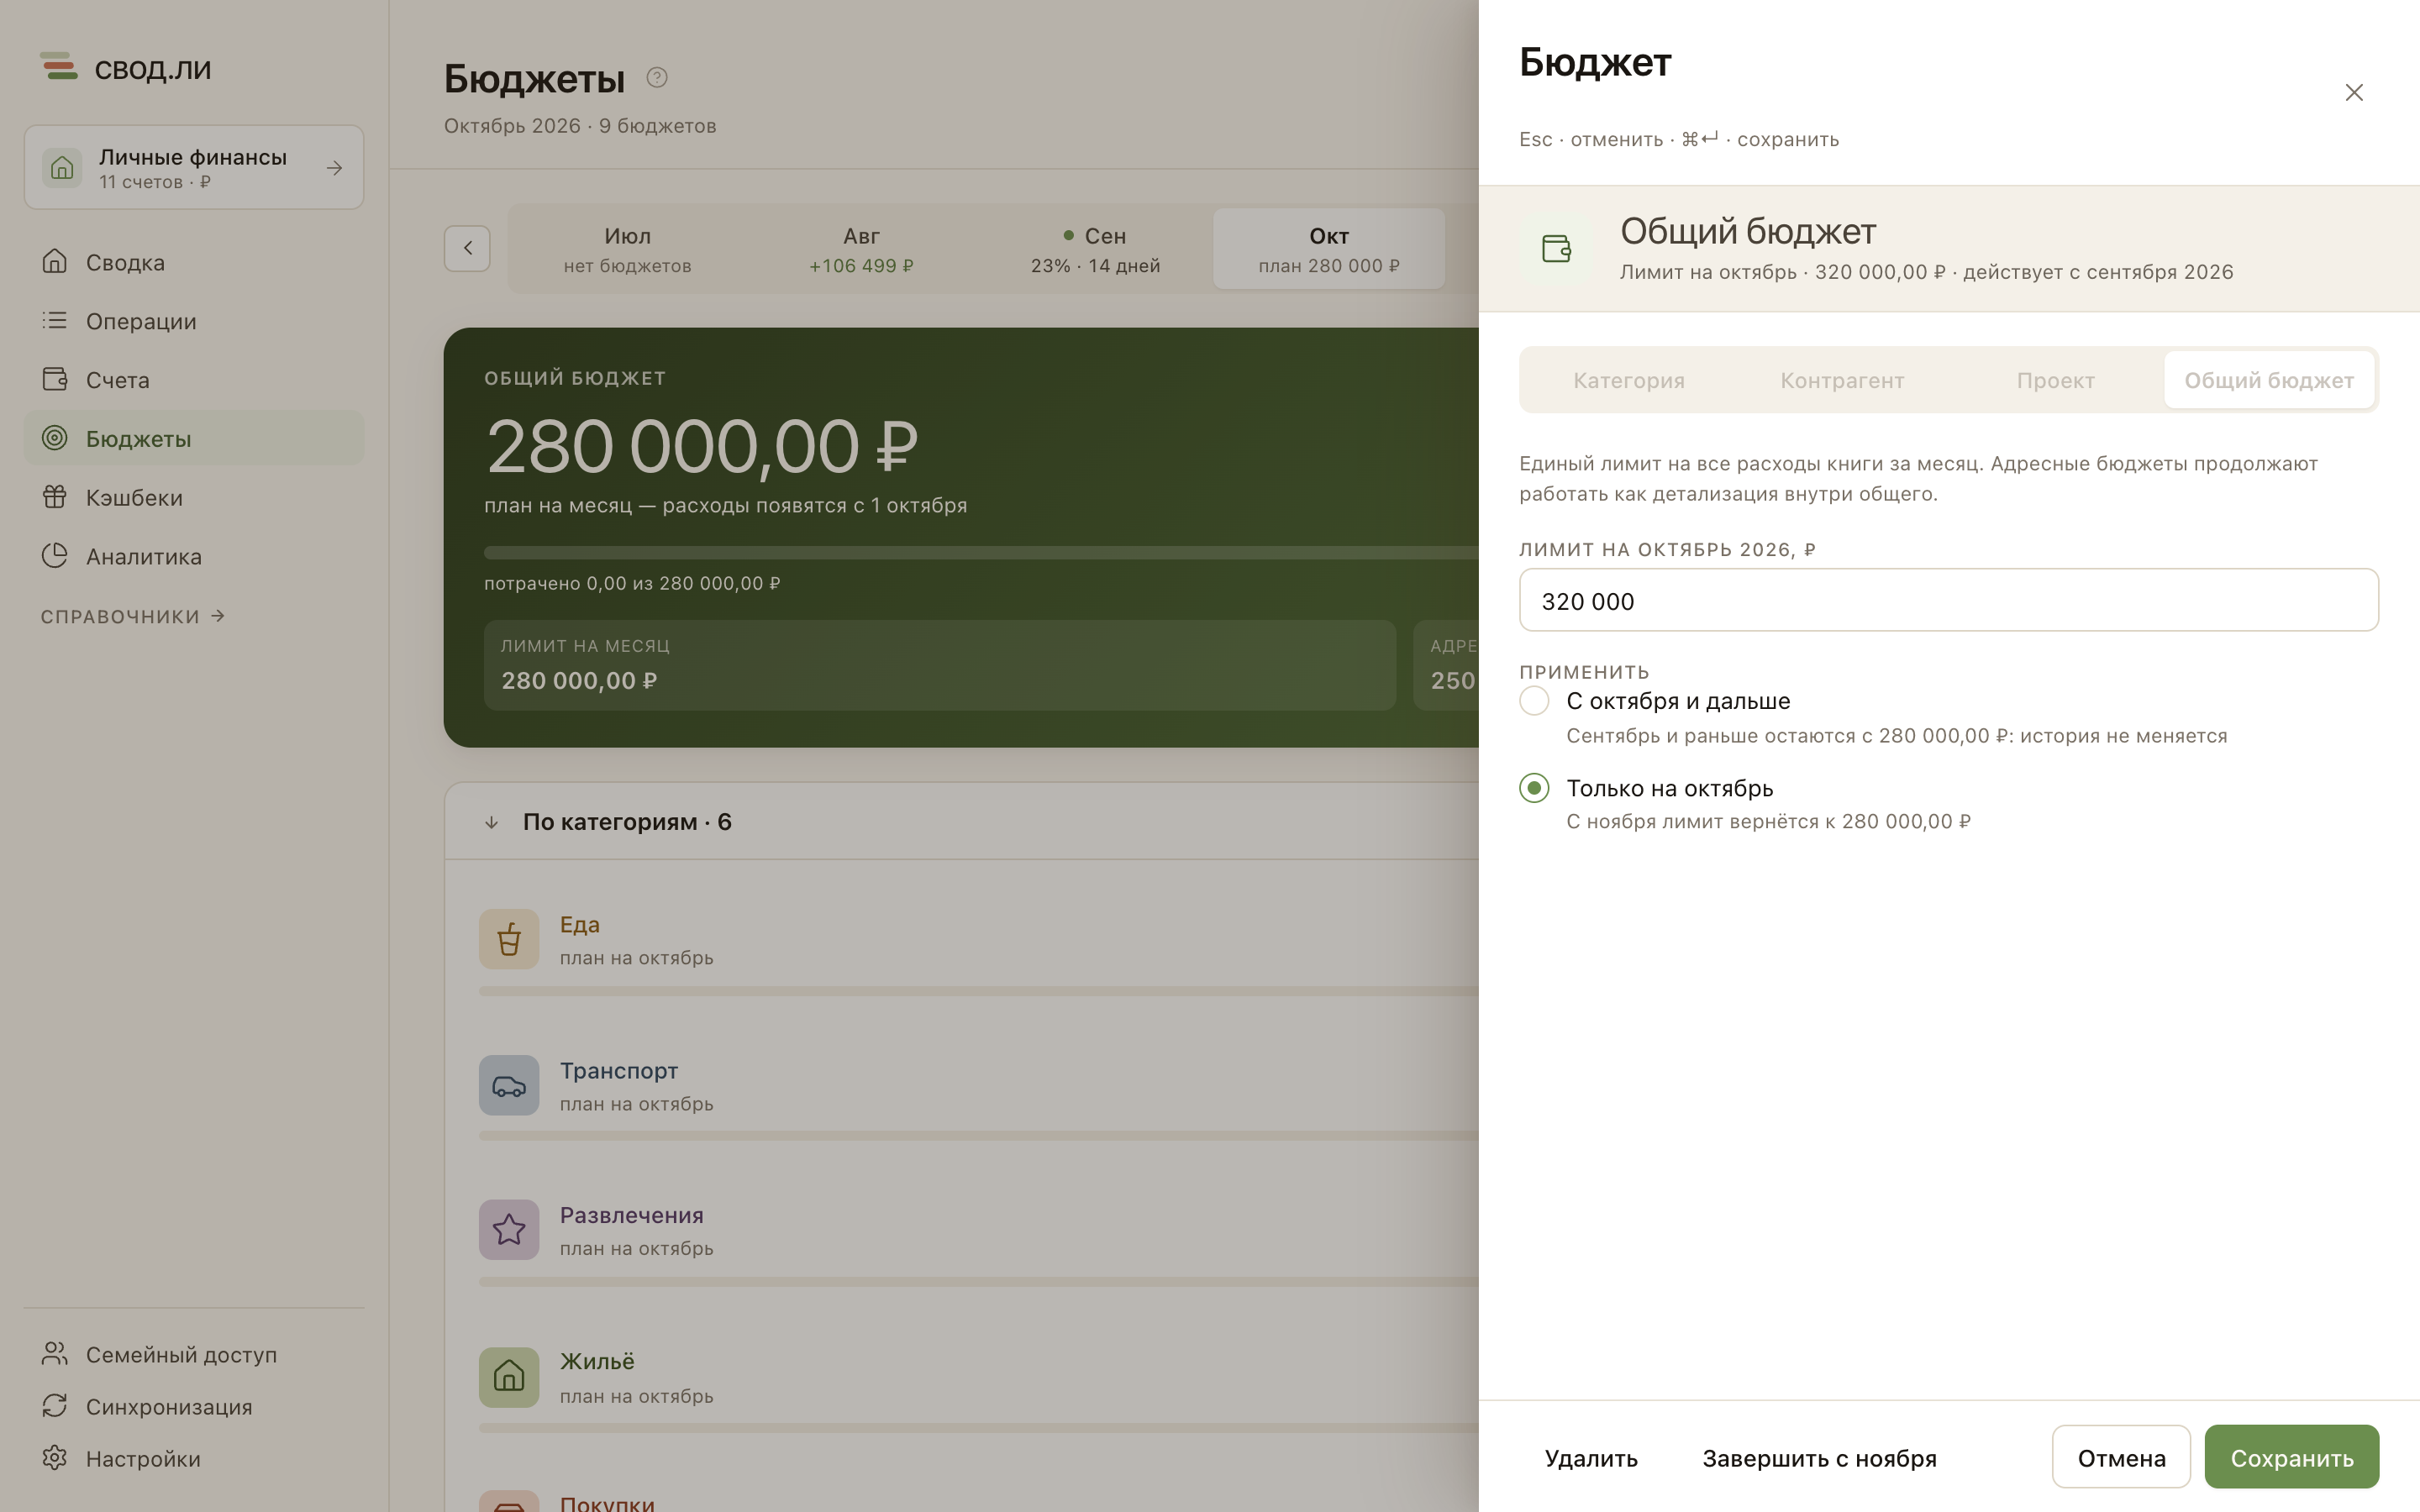The image size is (2420, 1512).
Task: Switch to the Категория tab
Action: coord(1629,380)
